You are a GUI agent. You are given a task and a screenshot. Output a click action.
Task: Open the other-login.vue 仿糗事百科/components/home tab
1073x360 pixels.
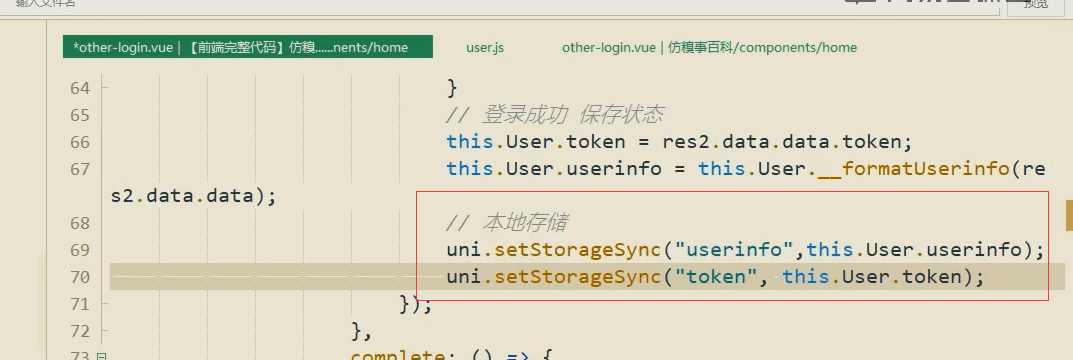(710, 47)
